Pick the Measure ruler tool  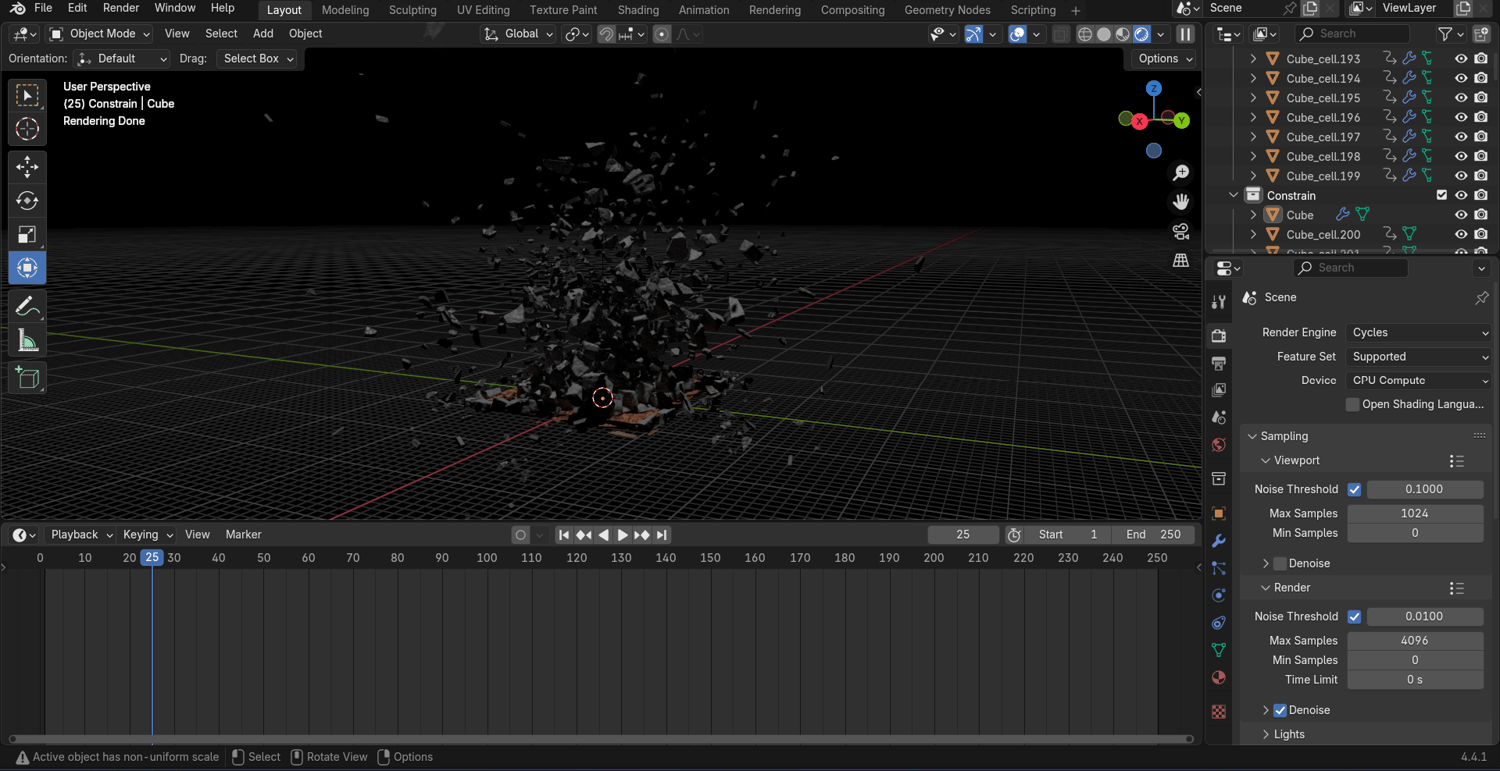pyautogui.click(x=27, y=341)
